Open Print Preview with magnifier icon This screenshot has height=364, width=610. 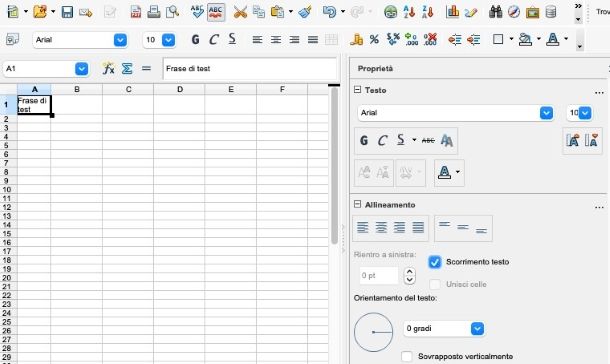coord(172,12)
